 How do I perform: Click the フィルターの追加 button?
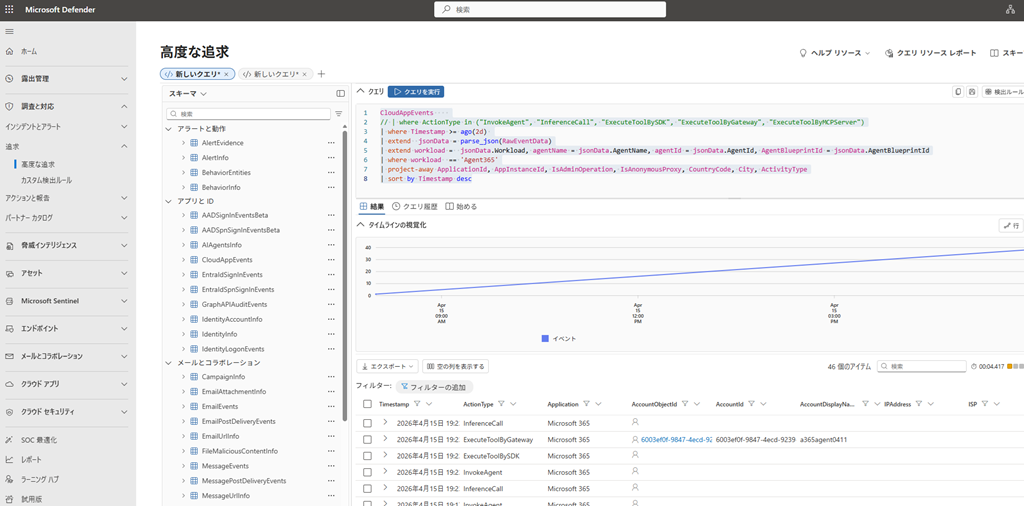tap(434, 387)
